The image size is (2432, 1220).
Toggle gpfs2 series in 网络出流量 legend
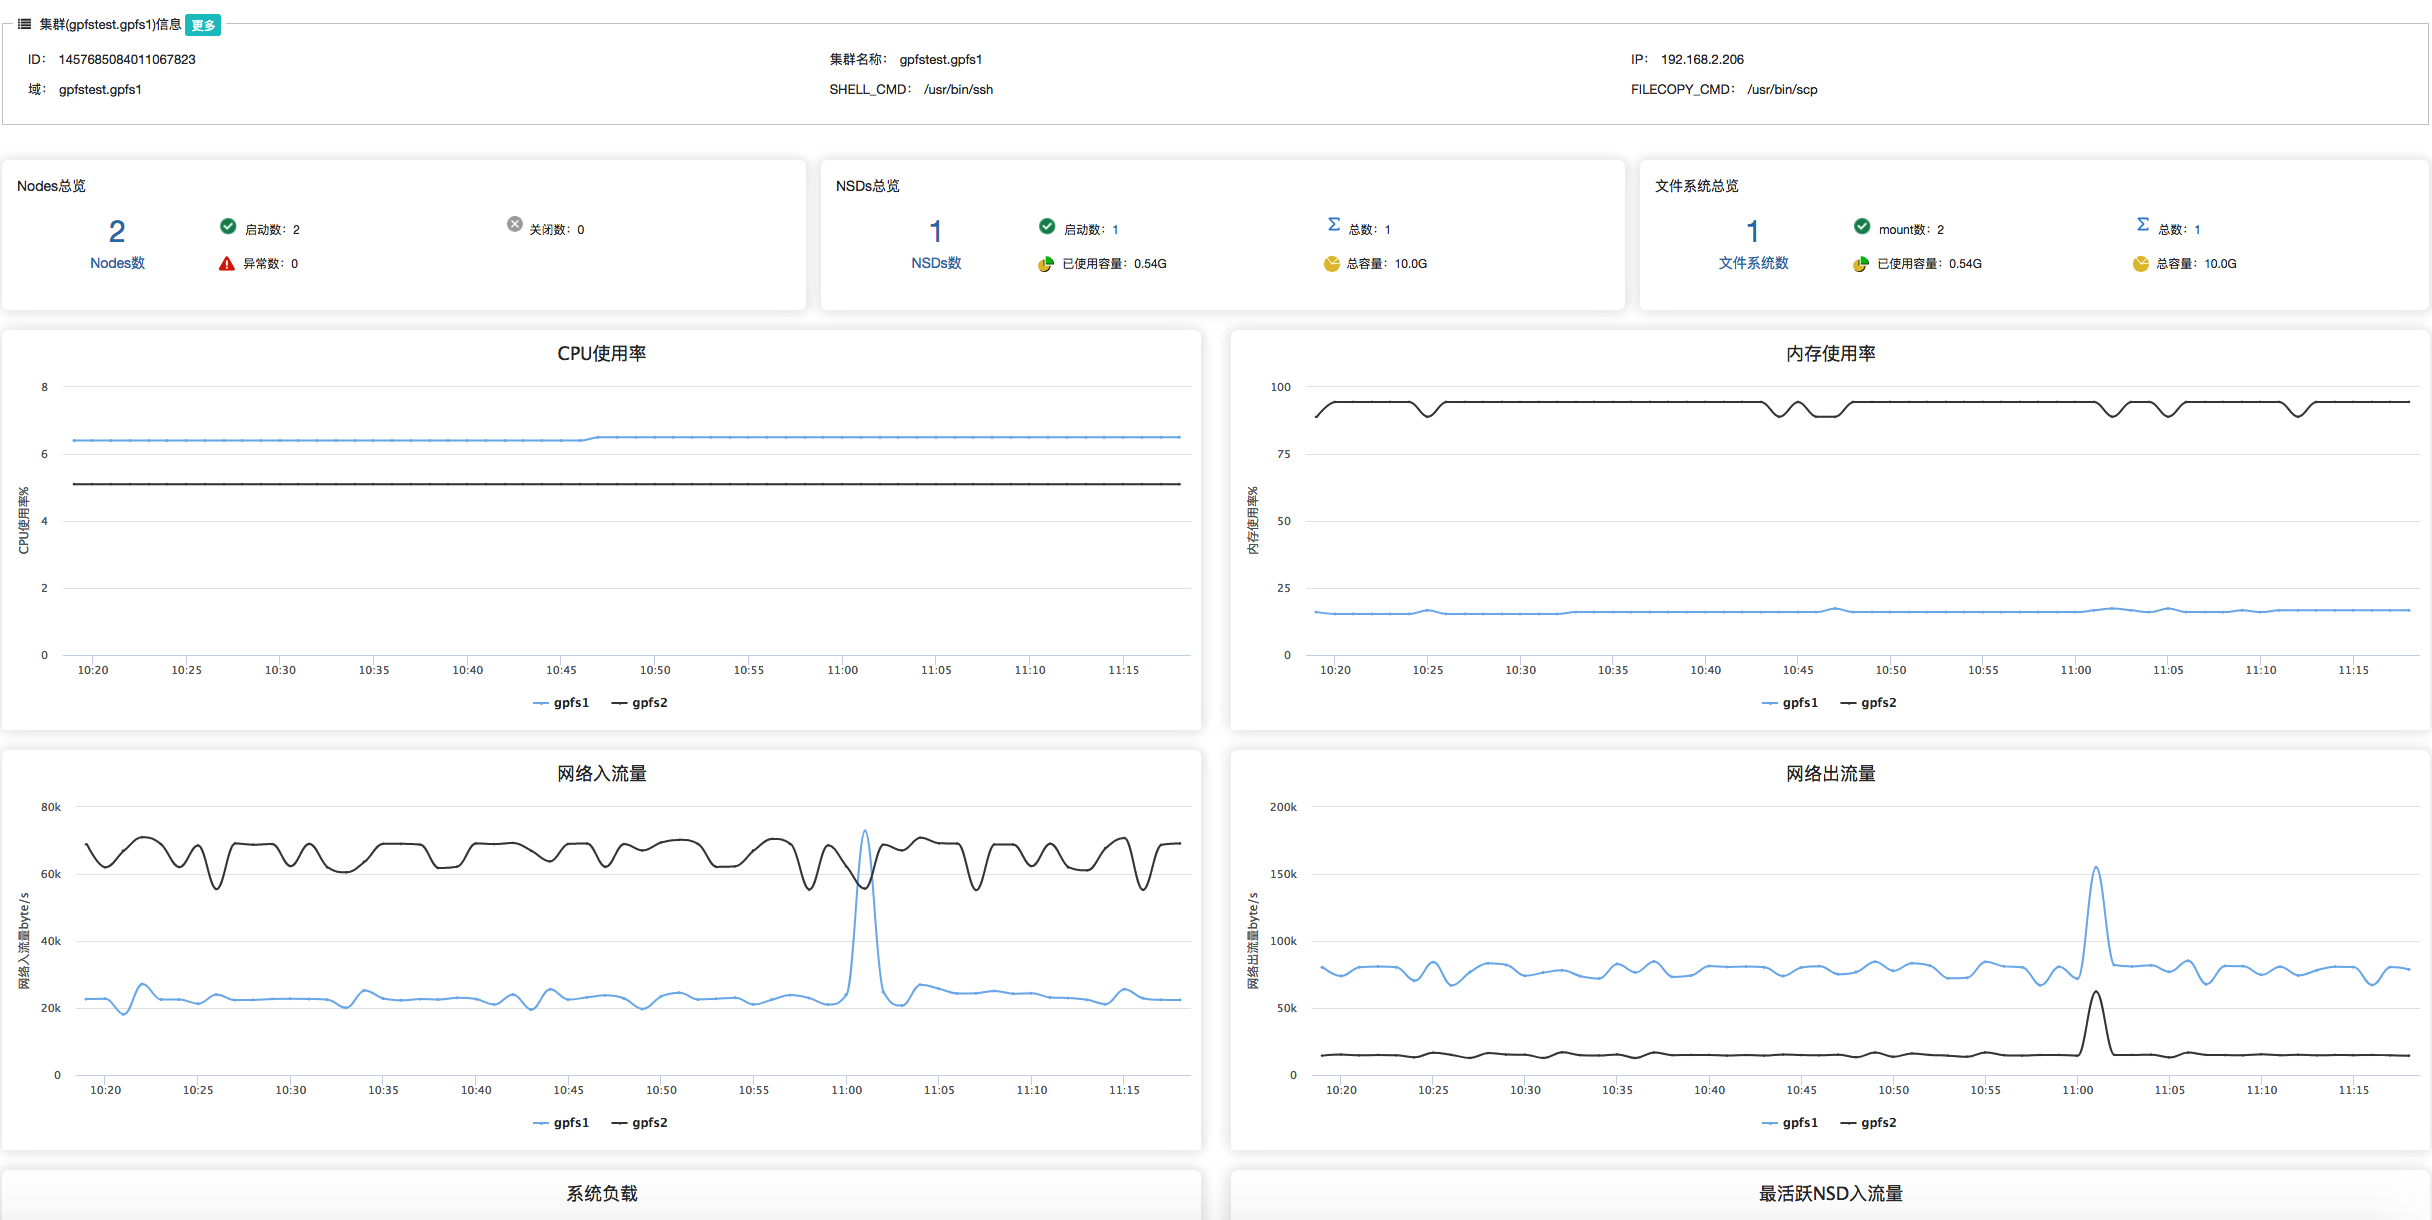[x=1869, y=1123]
